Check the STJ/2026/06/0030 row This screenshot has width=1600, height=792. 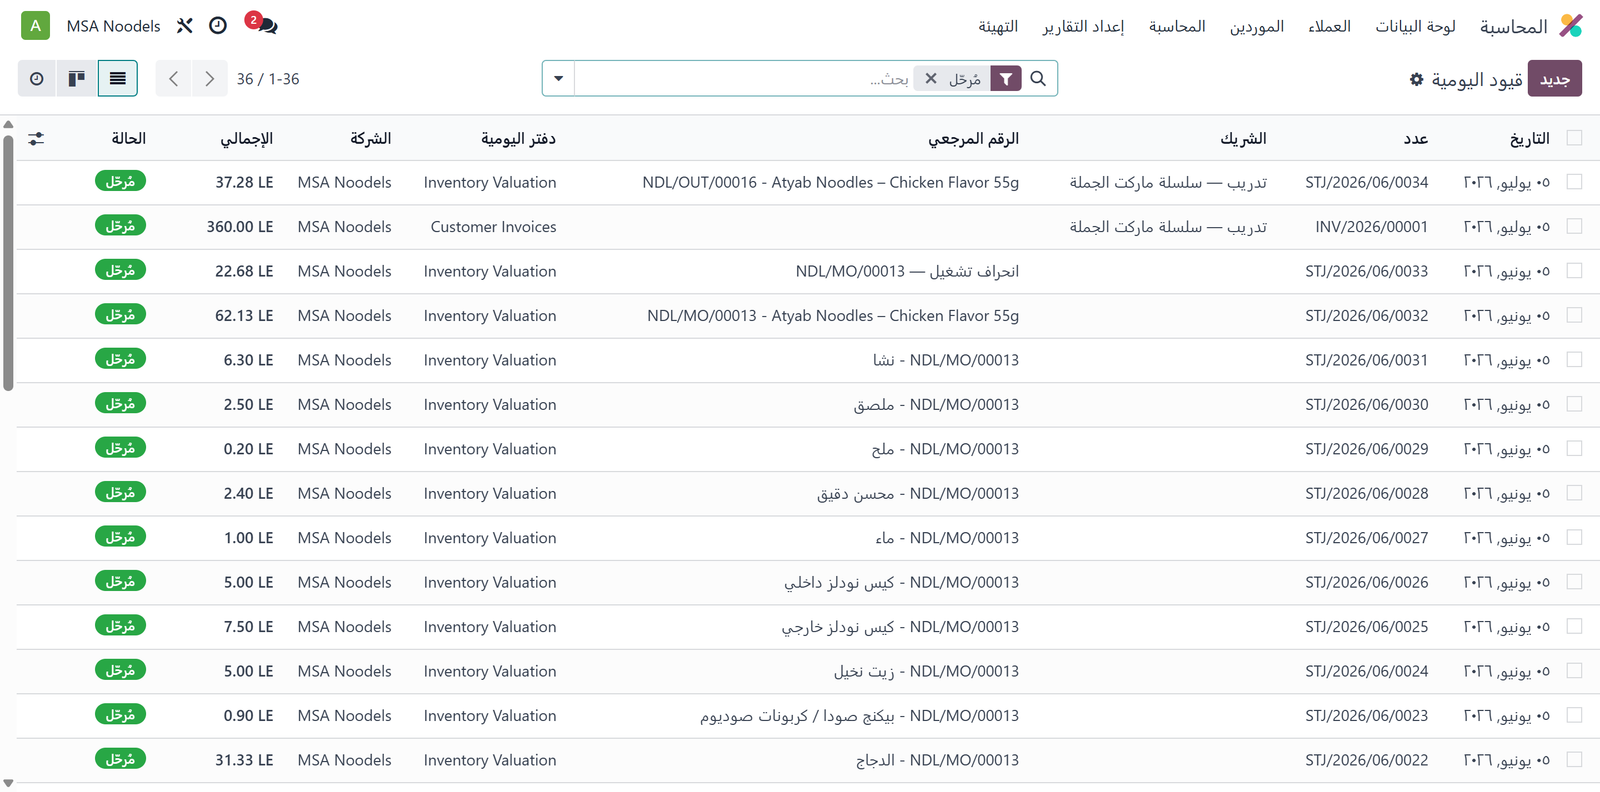click(1574, 404)
